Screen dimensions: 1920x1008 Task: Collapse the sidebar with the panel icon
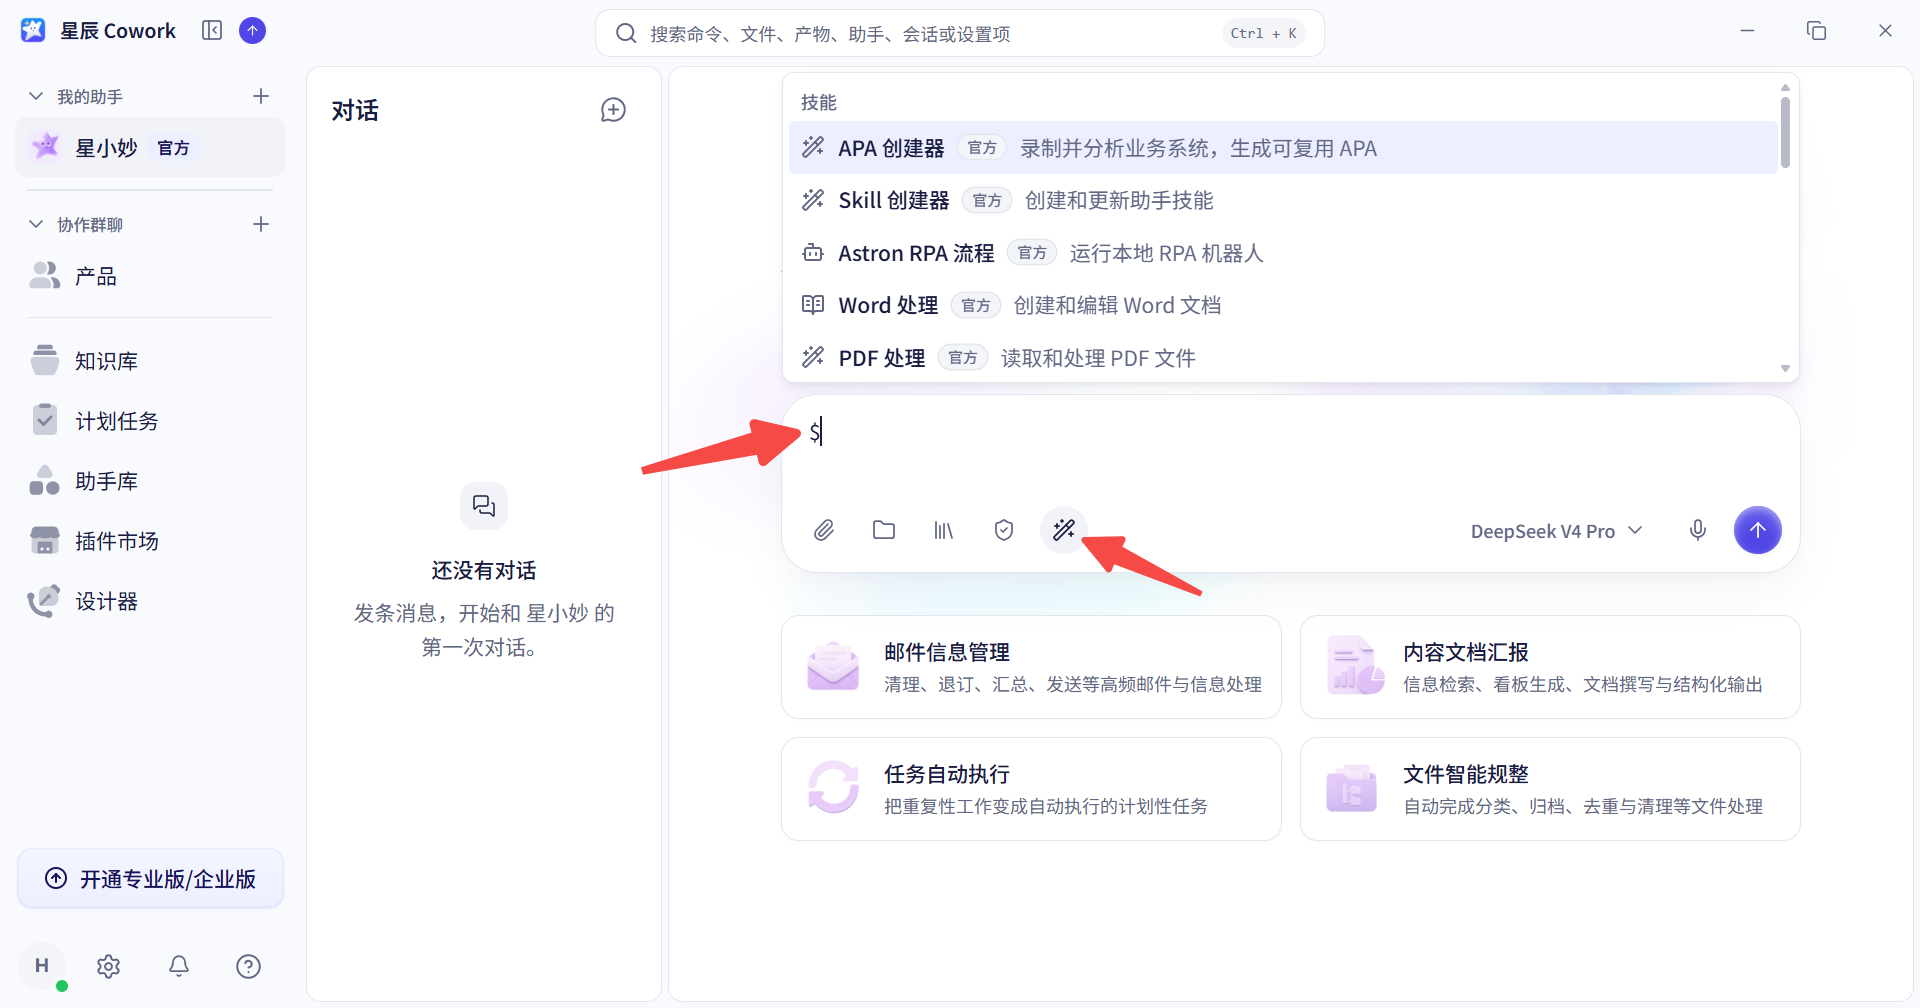click(x=212, y=31)
